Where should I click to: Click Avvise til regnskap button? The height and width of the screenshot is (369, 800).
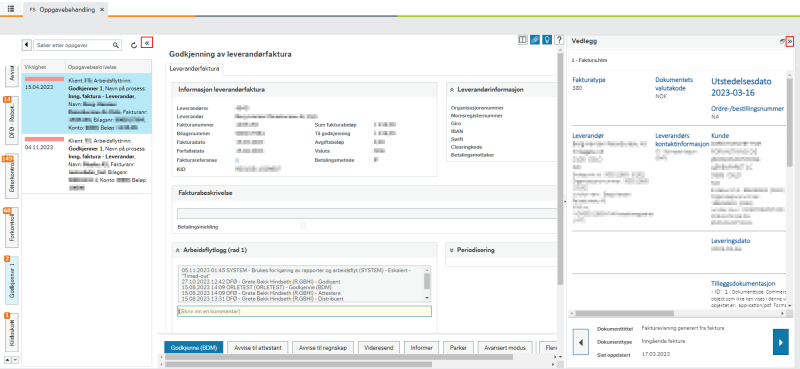pyautogui.click(x=323, y=348)
